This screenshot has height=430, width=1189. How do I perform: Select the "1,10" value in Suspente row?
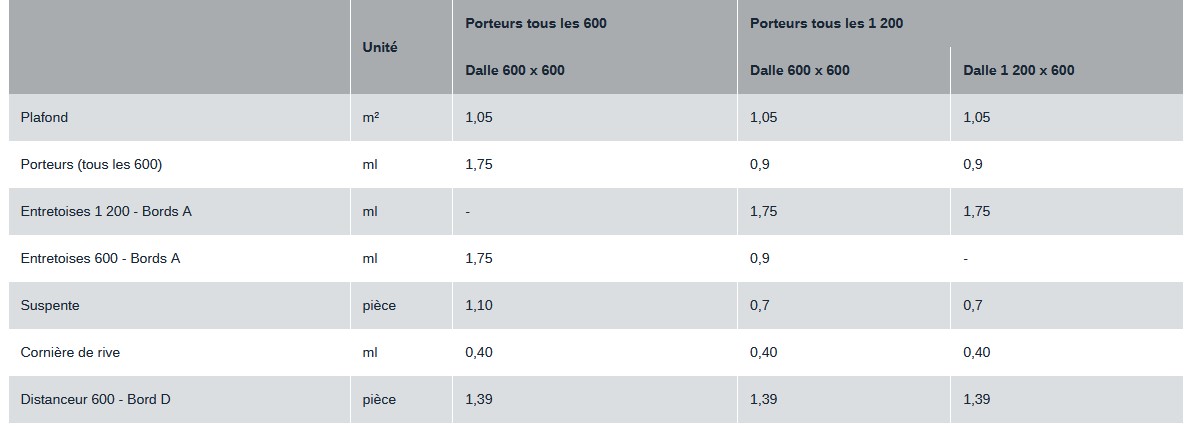[x=479, y=305]
